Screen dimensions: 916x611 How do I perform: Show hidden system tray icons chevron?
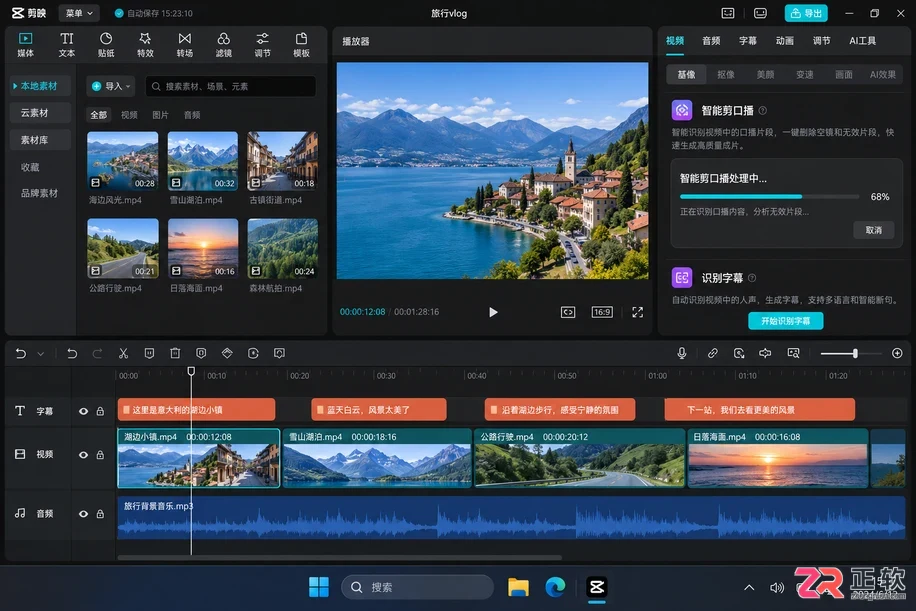[x=749, y=588]
